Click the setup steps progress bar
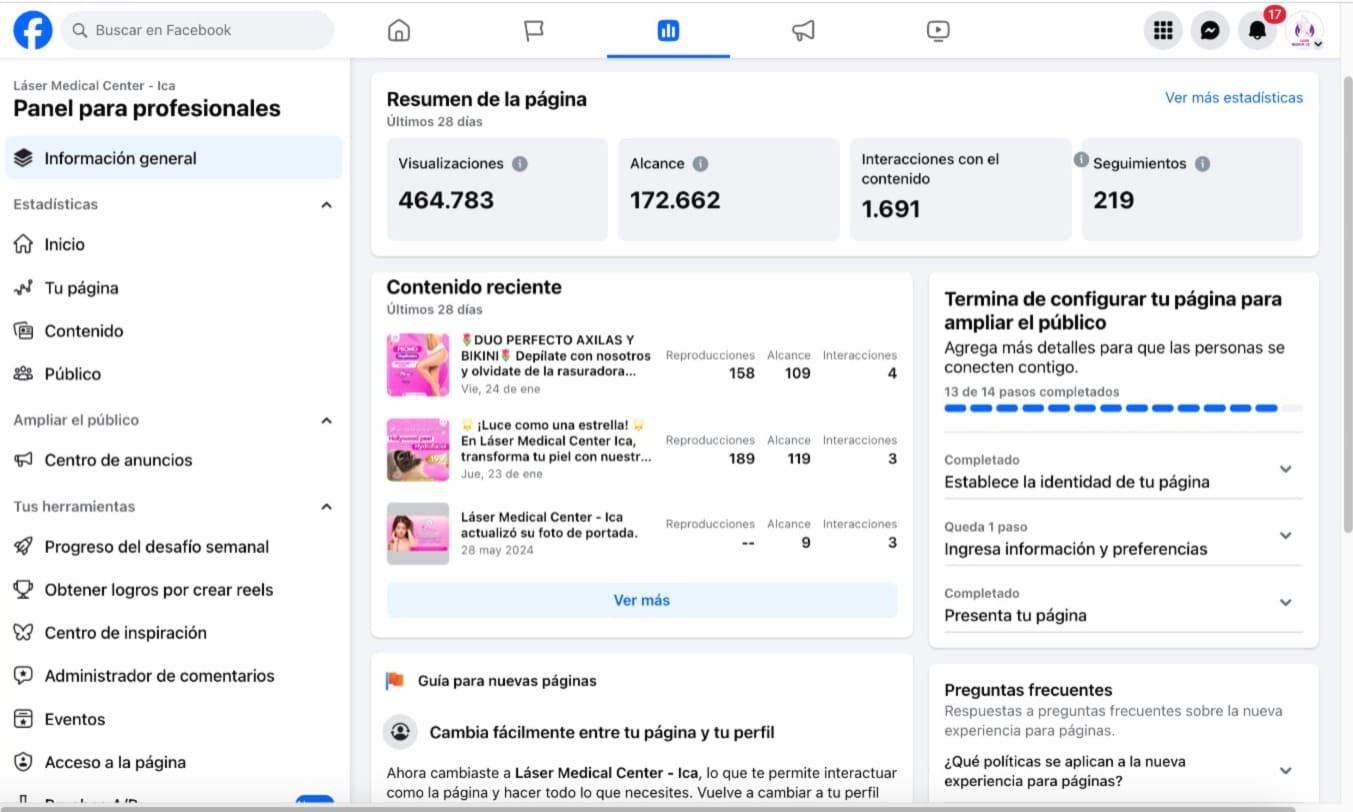Viewport: 1353px width, 812px height. point(1123,408)
